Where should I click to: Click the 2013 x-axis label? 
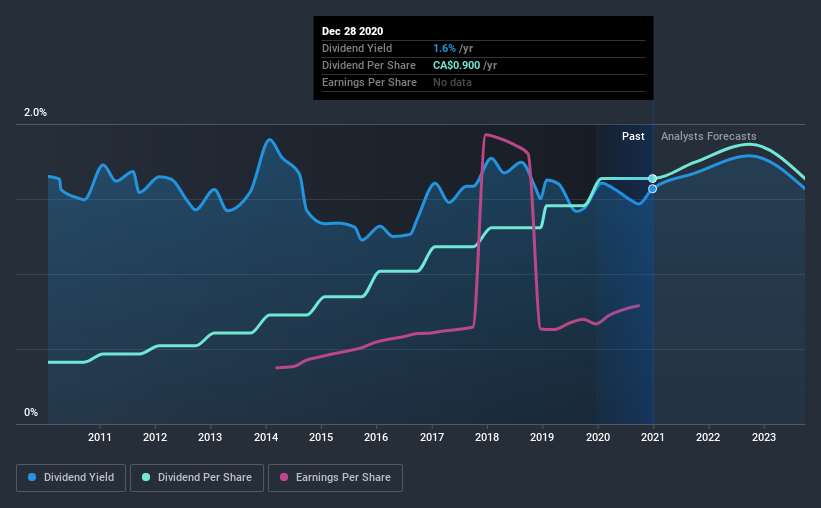(x=210, y=437)
